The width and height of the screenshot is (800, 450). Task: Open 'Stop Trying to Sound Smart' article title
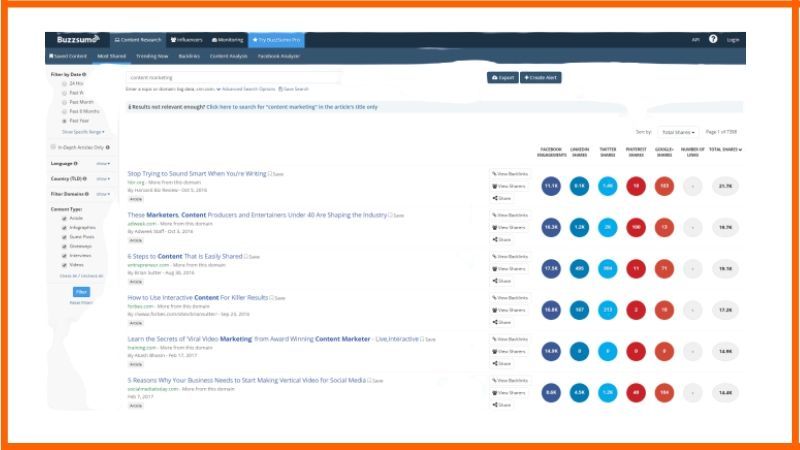[197, 174]
